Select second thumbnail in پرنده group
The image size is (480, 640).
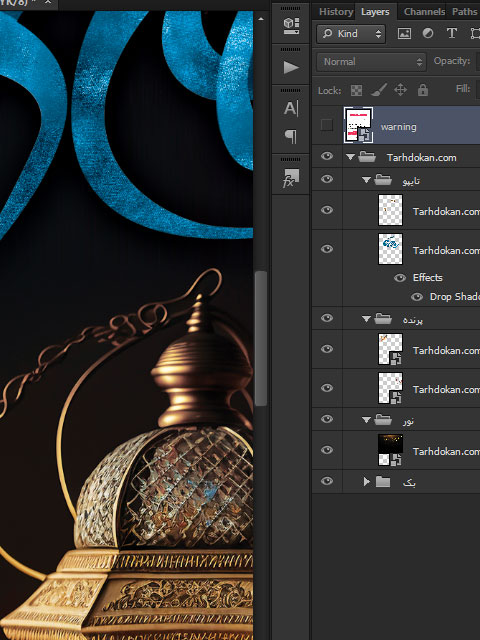(390, 388)
